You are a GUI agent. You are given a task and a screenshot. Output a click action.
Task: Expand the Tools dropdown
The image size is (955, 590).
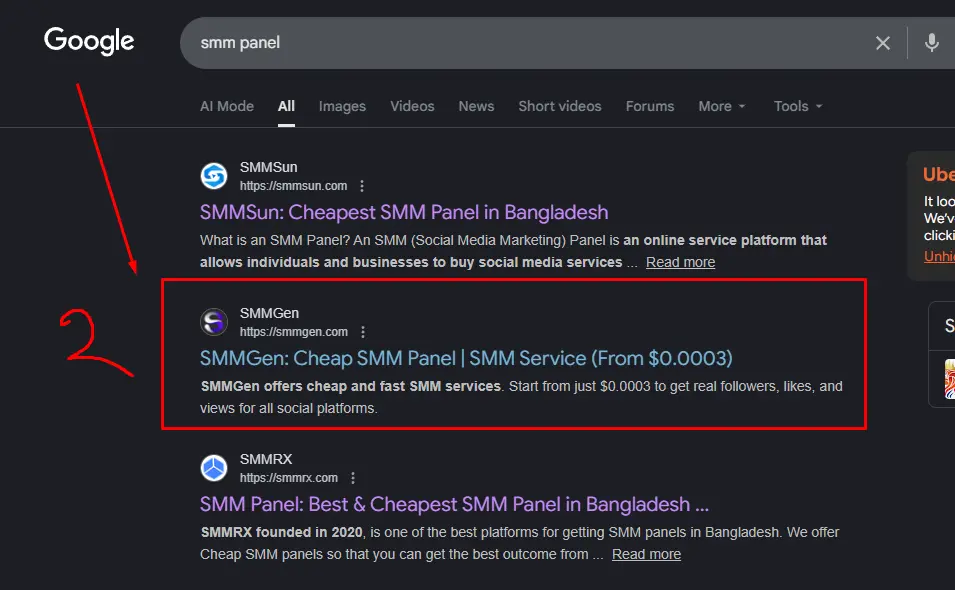798,106
